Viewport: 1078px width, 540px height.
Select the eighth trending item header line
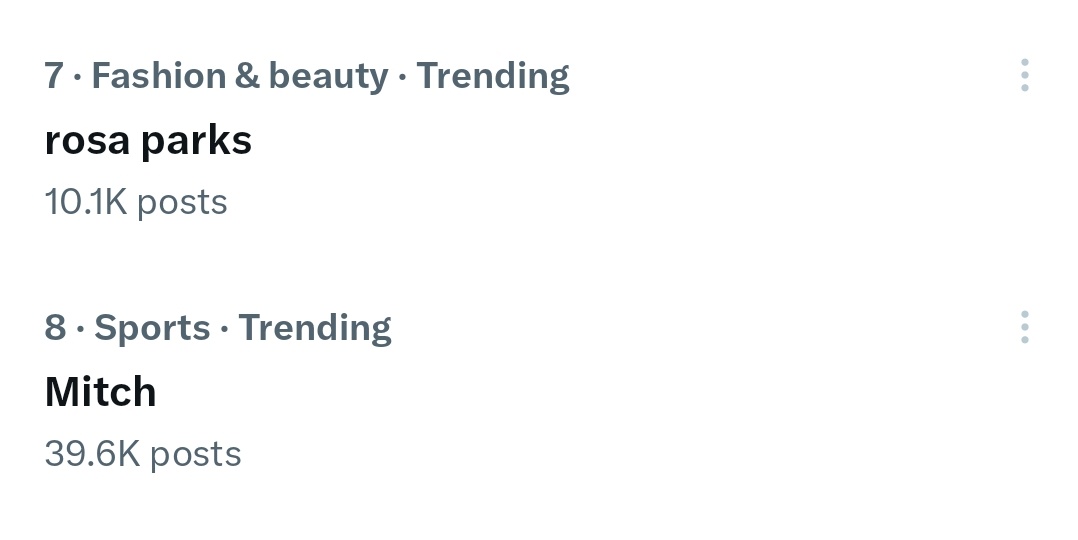pyautogui.click(x=218, y=328)
